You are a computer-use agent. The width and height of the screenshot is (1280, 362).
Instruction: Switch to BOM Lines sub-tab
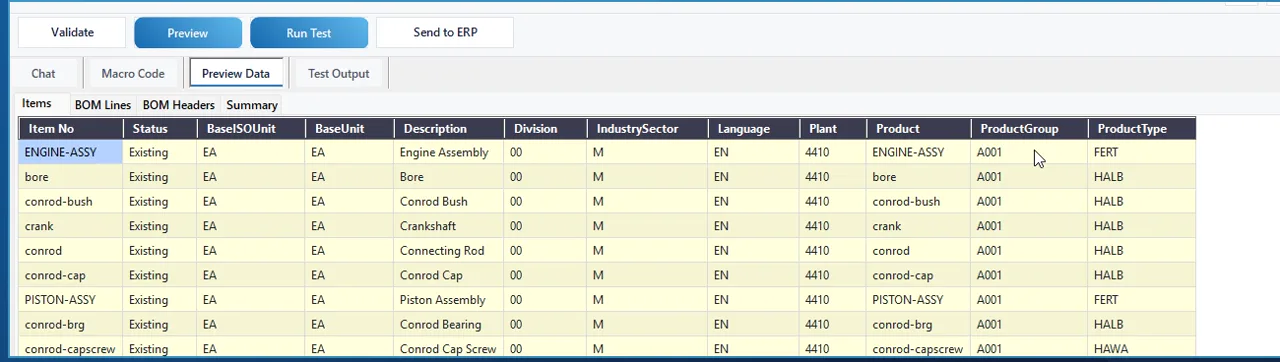click(103, 105)
